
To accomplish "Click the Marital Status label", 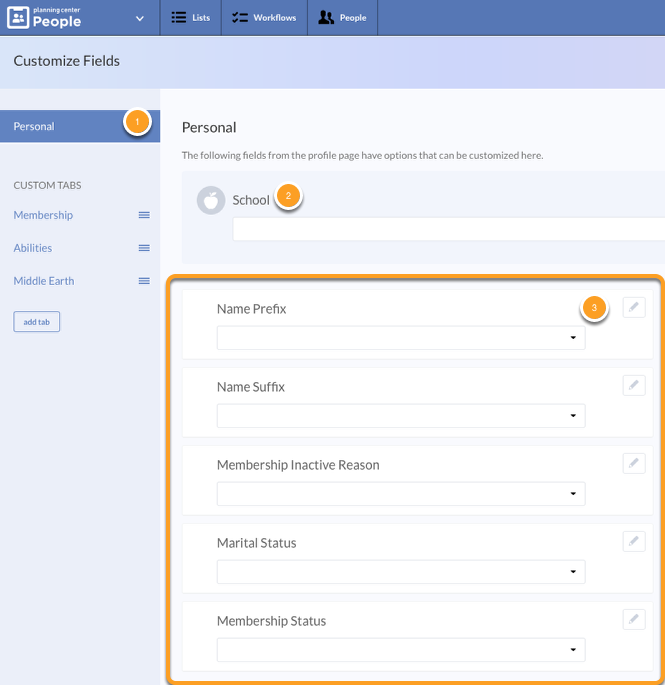I will tap(256, 543).
